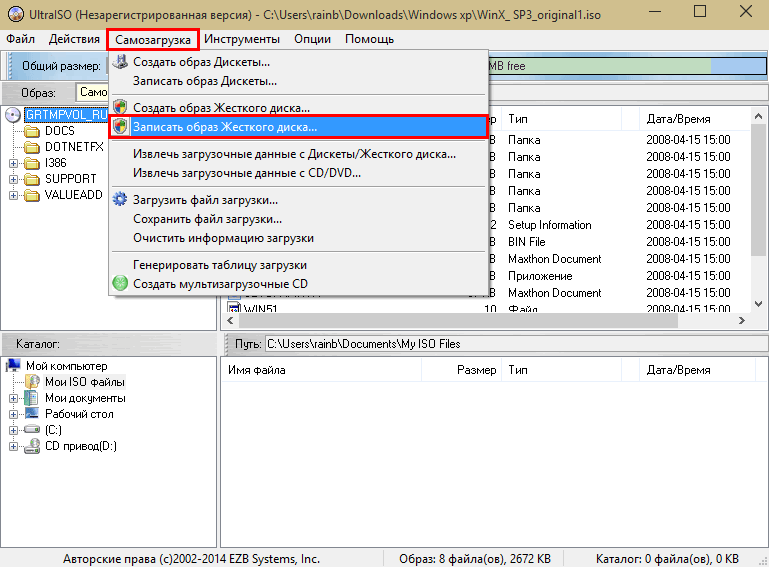The image size is (769, 567).
Task: Expand the SUPPORT folder node
Action: (x=13, y=180)
